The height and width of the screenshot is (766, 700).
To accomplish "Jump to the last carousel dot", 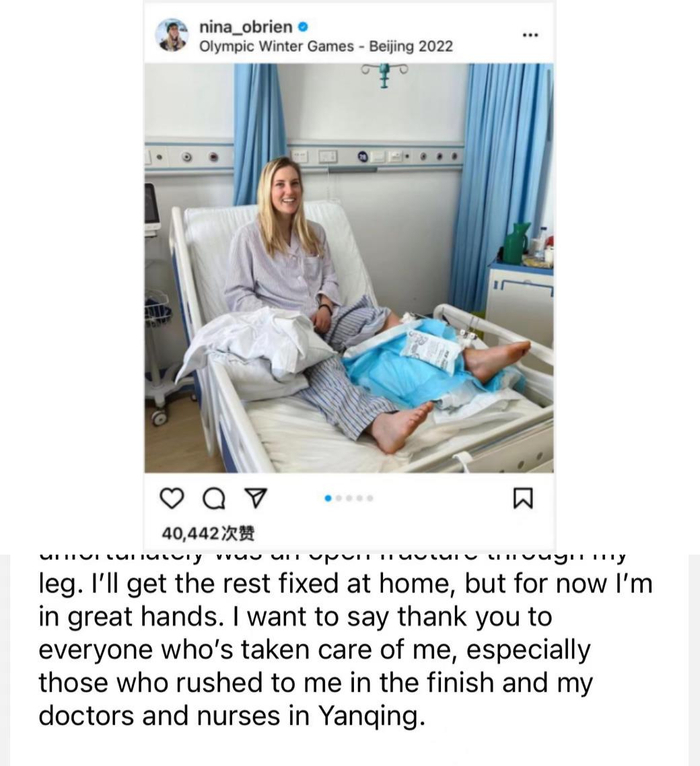I will click(x=370, y=498).
